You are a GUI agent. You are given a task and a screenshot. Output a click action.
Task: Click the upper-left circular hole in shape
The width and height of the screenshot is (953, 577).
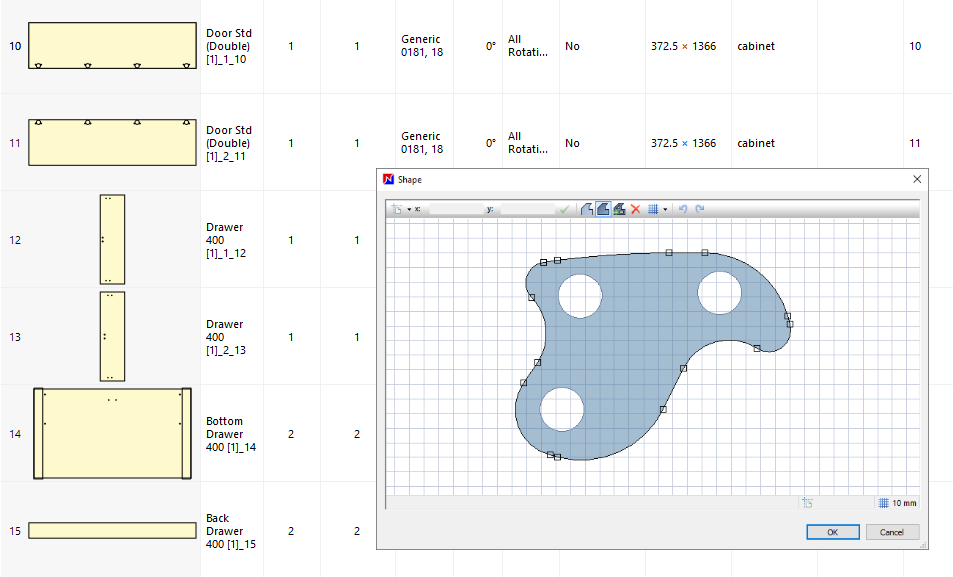(580, 296)
